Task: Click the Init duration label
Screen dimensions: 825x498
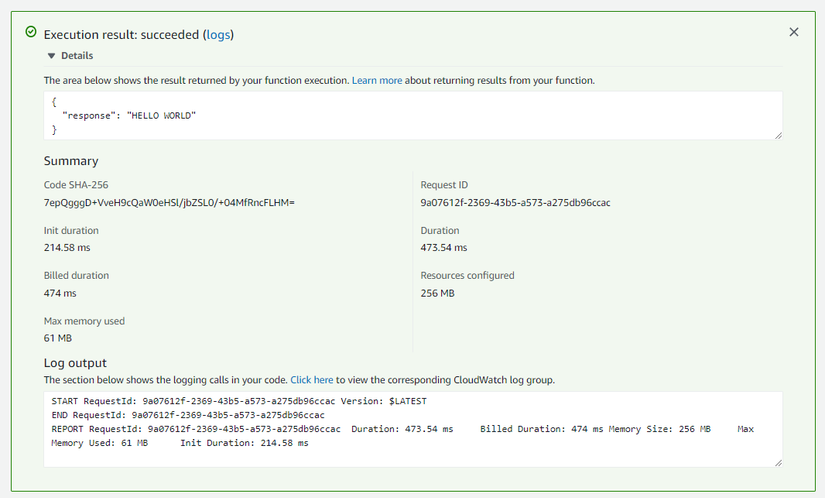Action: [71, 230]
